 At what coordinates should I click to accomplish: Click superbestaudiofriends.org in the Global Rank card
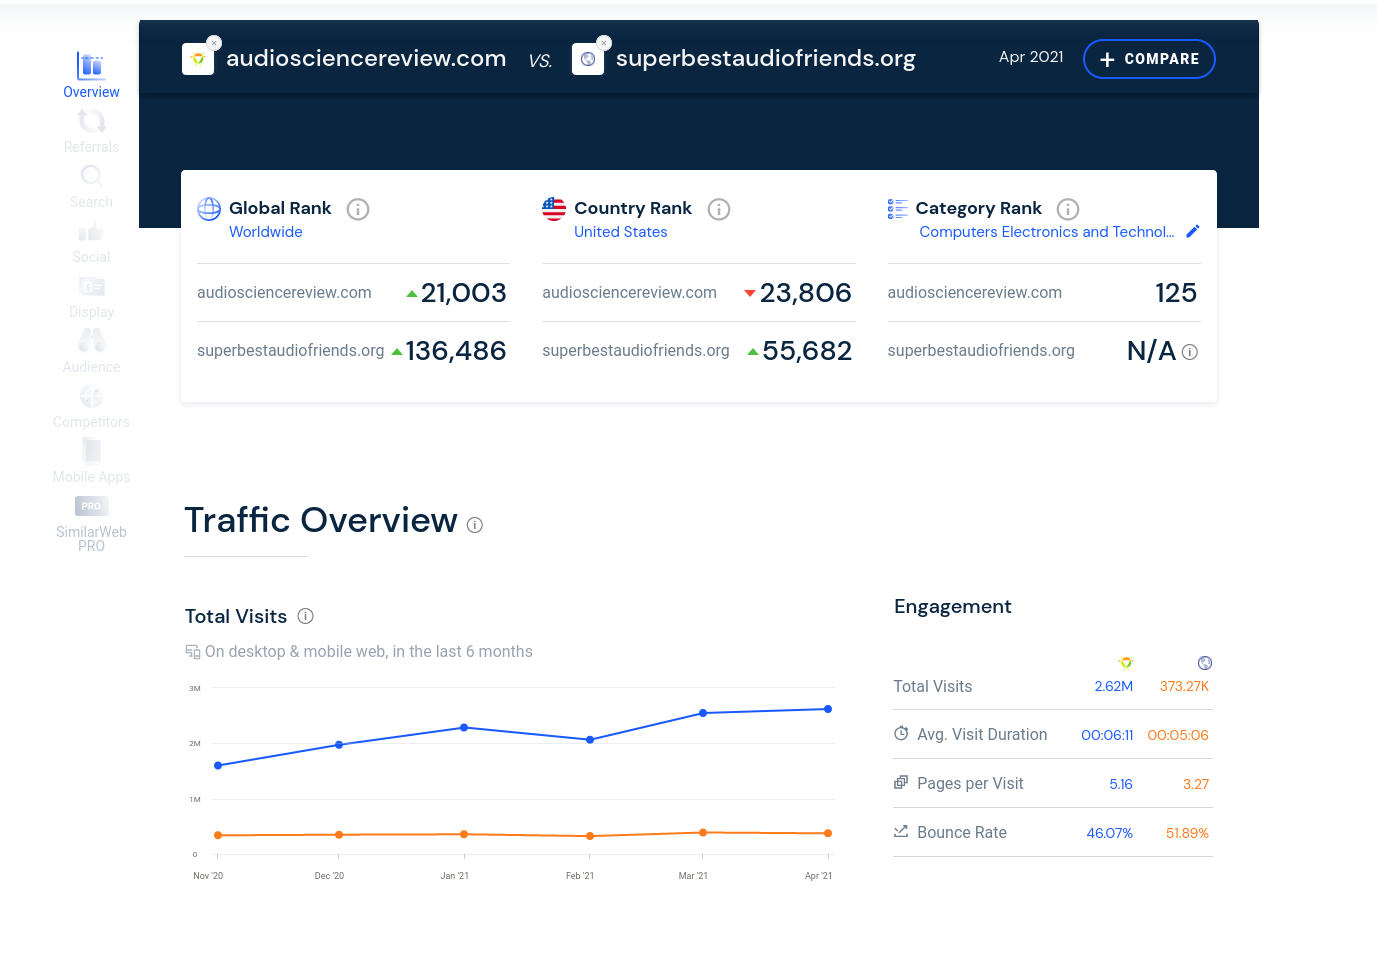click(x=291, y=351)
